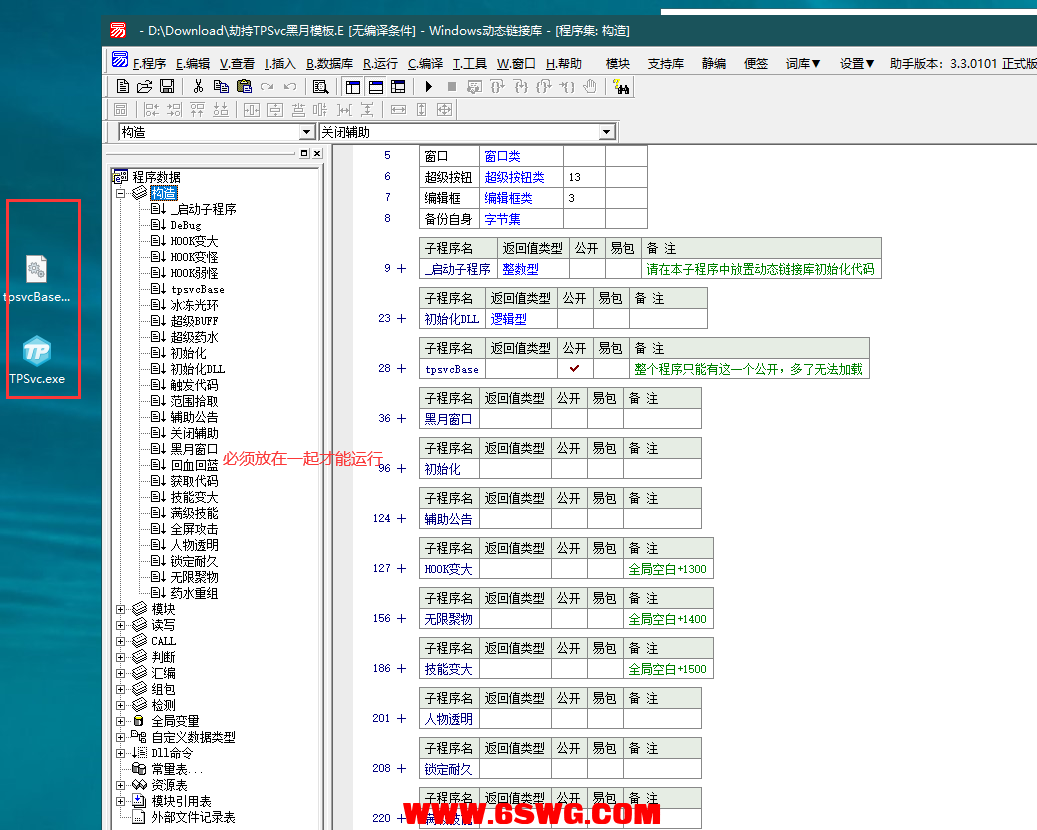This screenshot has height=830, width=1037.
Task: Expand subroutine at line 28
Action: (x=401, y=368)
